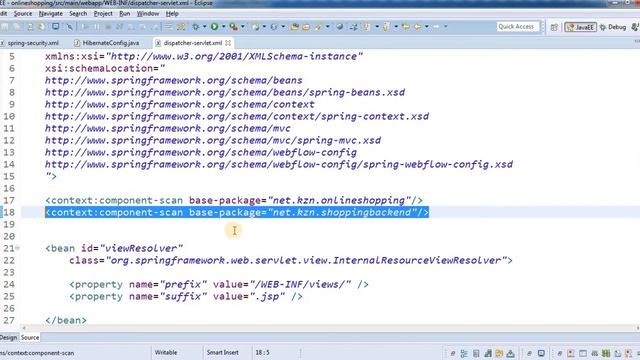
Task: Click the XML file icon on the dispatcher-servlet.xml tab
Action: pyautogui.click(x=158, y=43)
